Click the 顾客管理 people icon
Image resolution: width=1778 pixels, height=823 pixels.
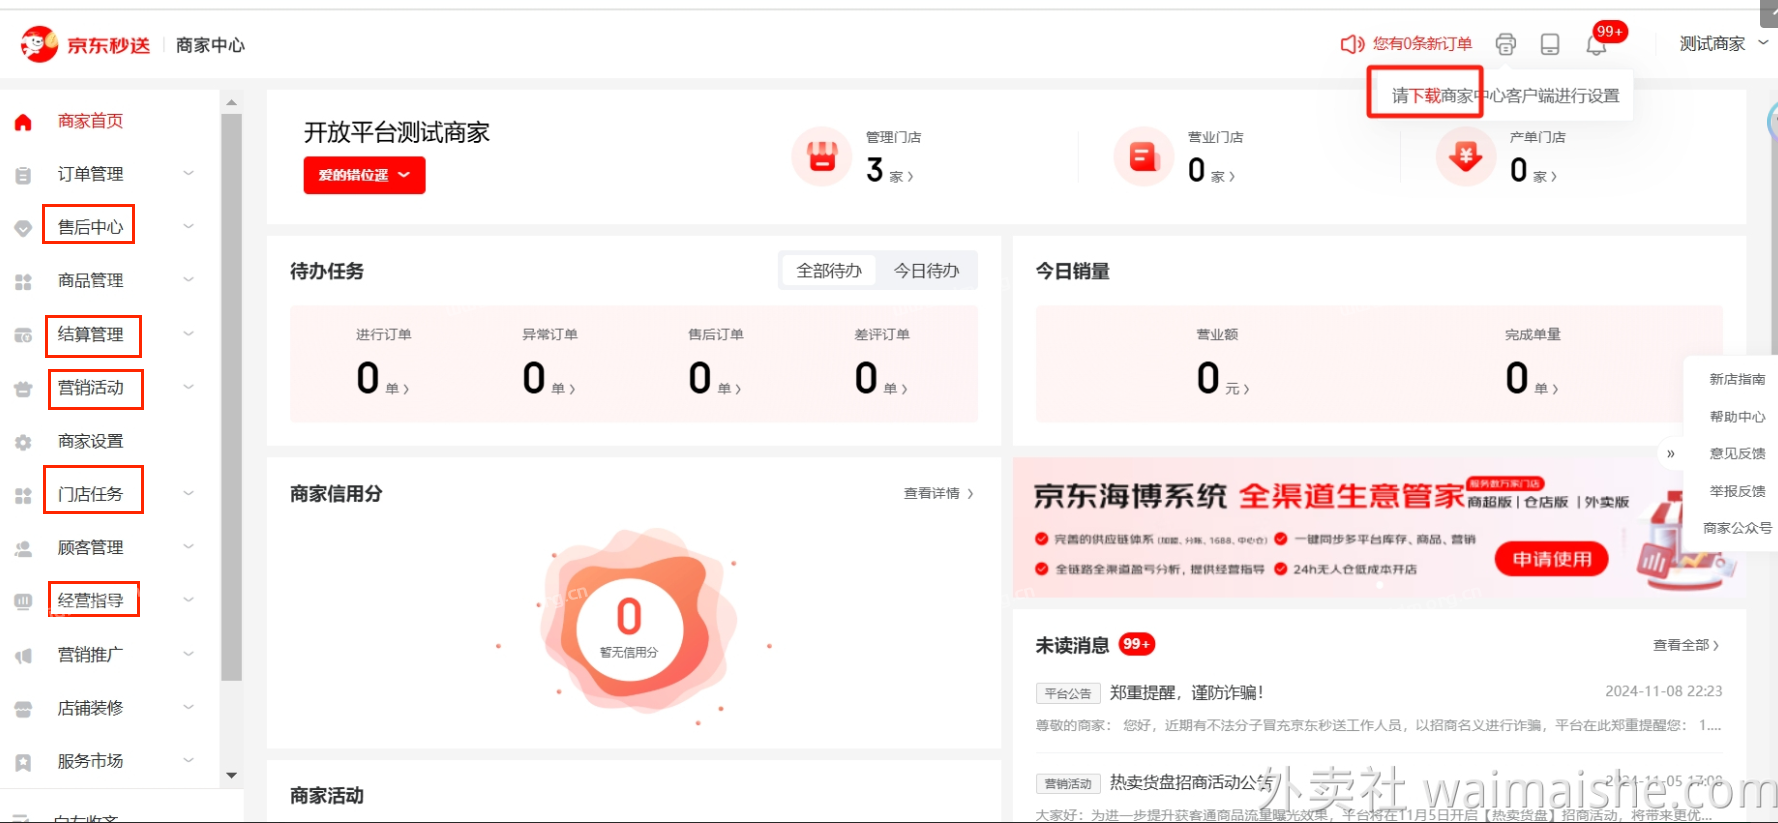pyautogui.click(x=23, y=548)
